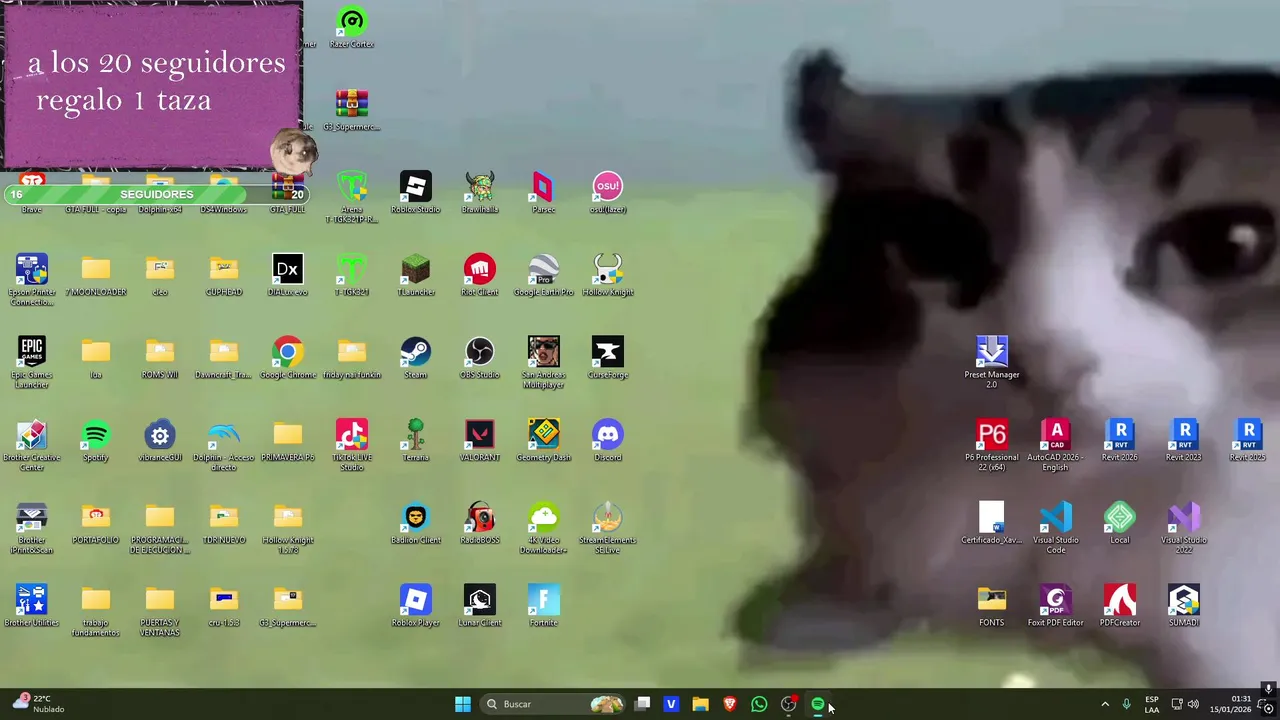Launch TLauncher Minecraft shortcut

(x=416, y=276)
